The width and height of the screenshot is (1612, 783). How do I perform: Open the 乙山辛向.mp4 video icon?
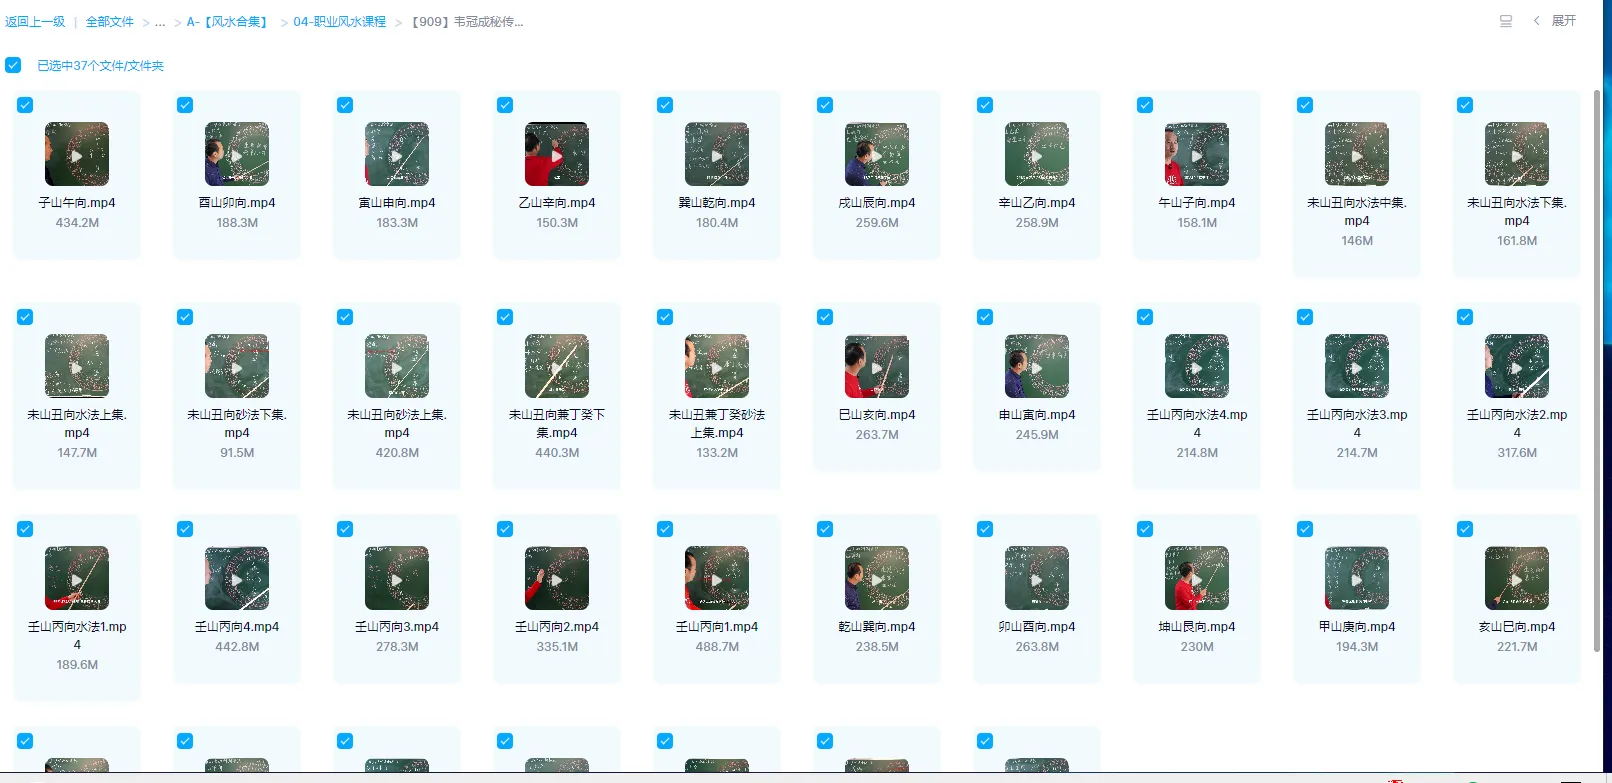[x=557, y=154]
